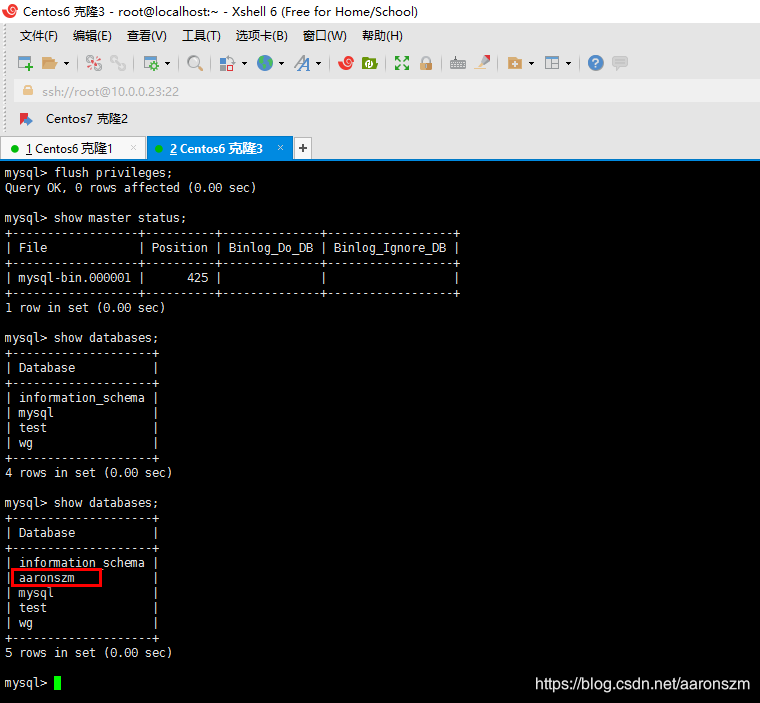Viewport: 760px width, 703px height.
Task: Open the 查看(V) menu
Action: click(x=147, y=36)
